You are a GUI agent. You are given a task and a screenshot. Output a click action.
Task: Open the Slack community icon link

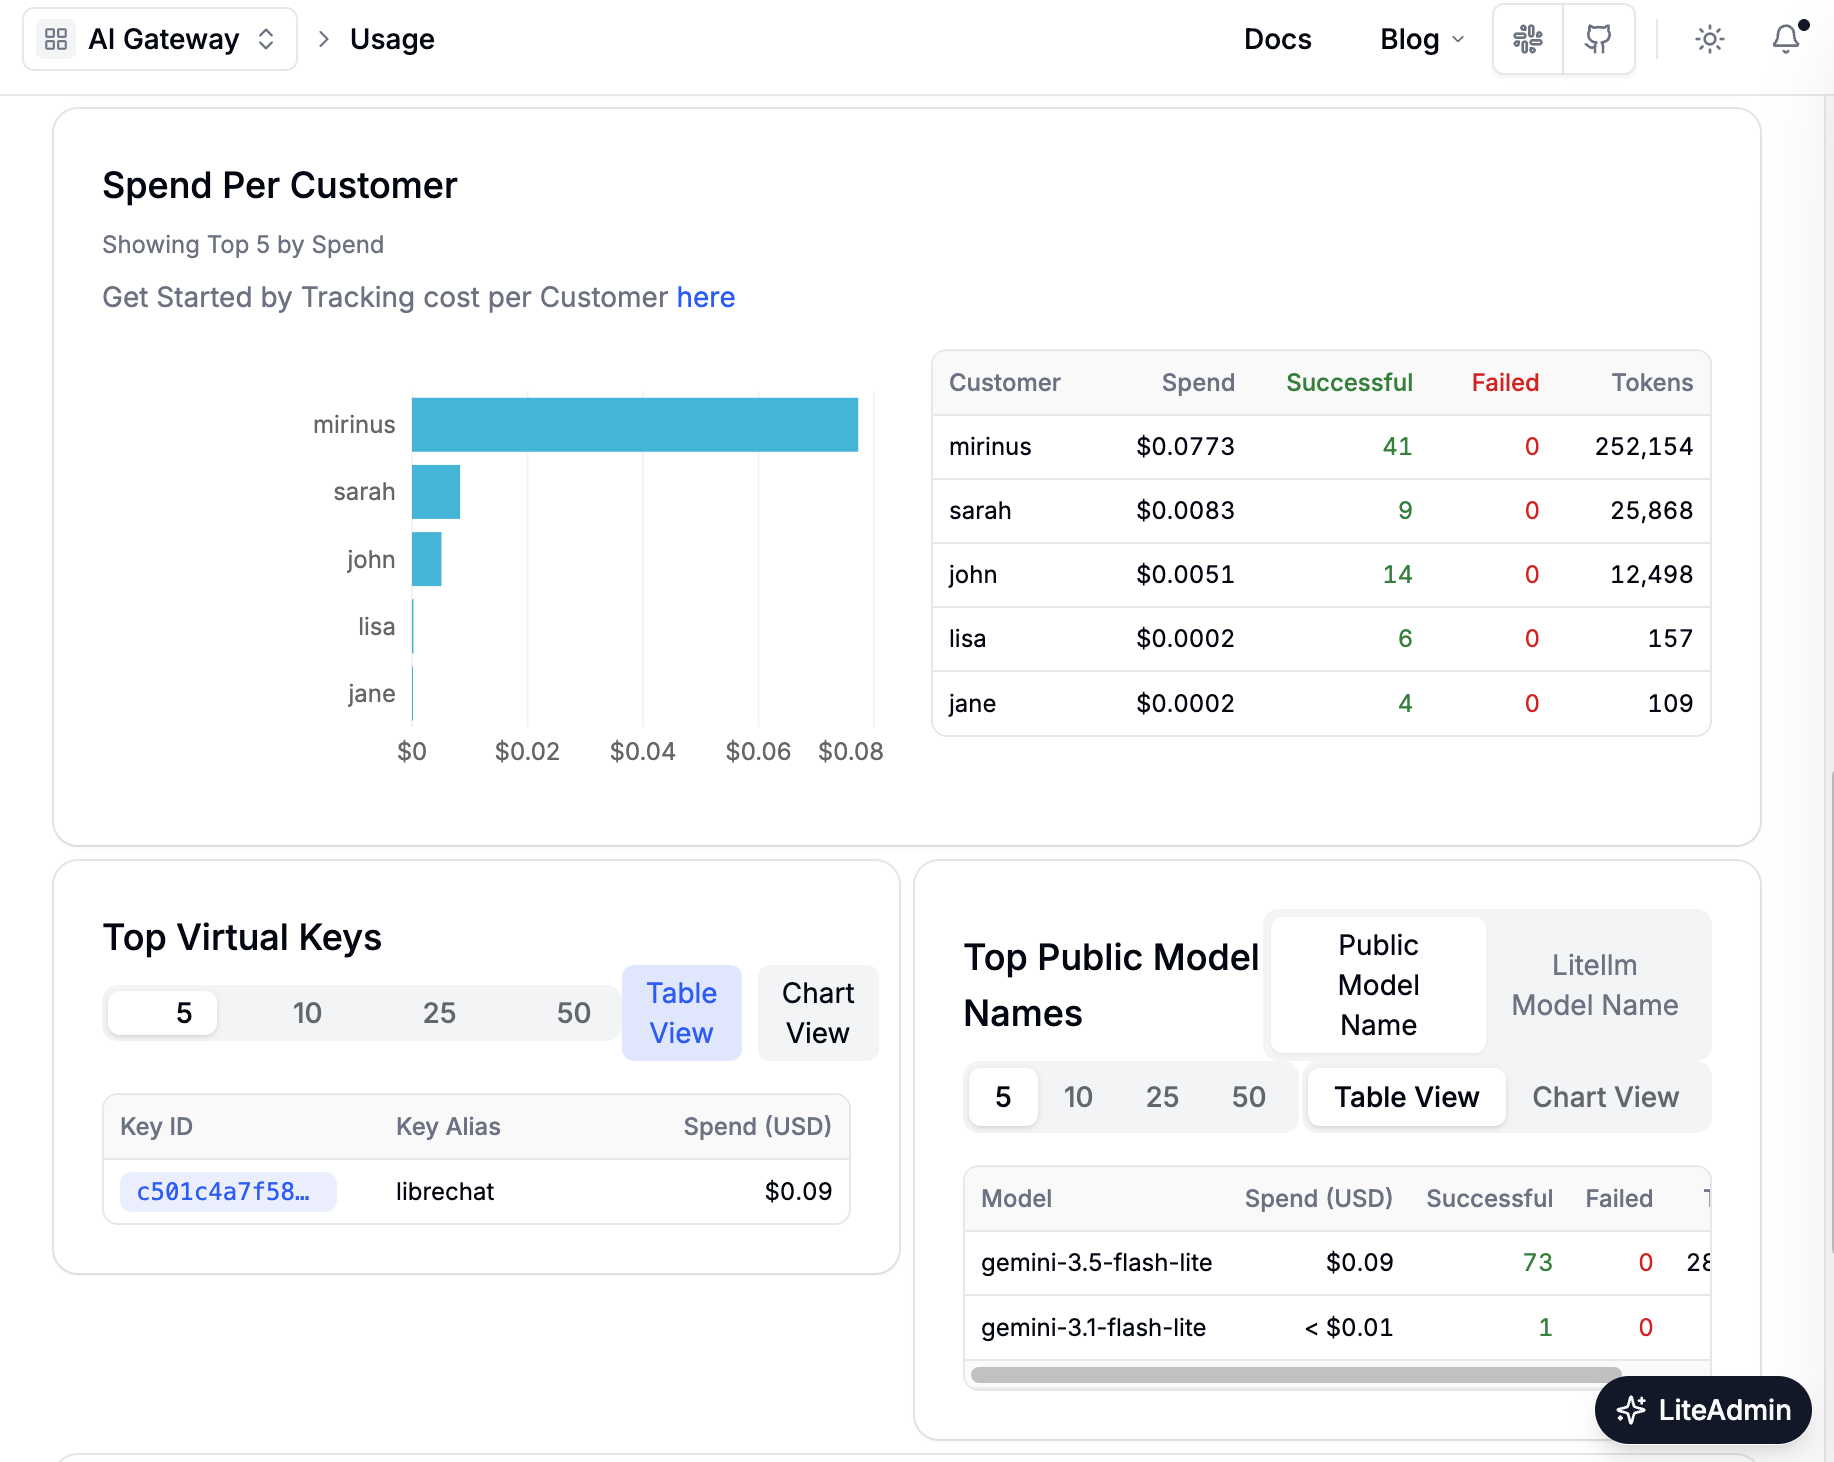pos(1527,39)
